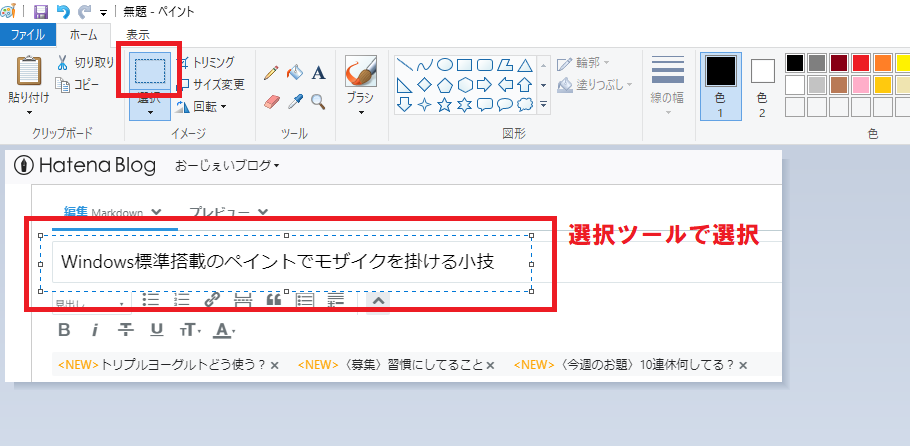Open the サイズ変更 dialog
This screenshot has width=910, height=446.
210,85
